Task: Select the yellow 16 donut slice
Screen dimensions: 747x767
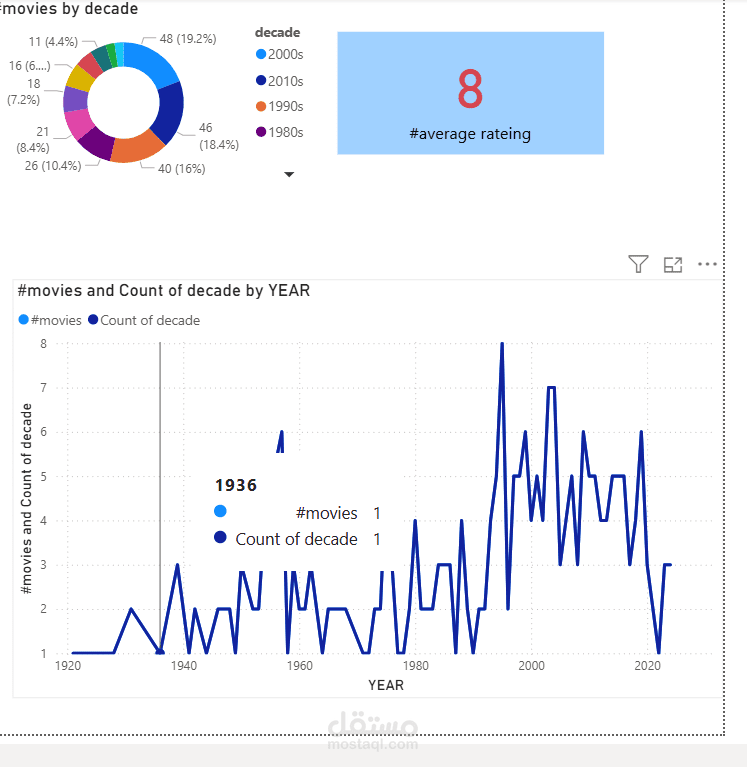Action: coord(80,78)
